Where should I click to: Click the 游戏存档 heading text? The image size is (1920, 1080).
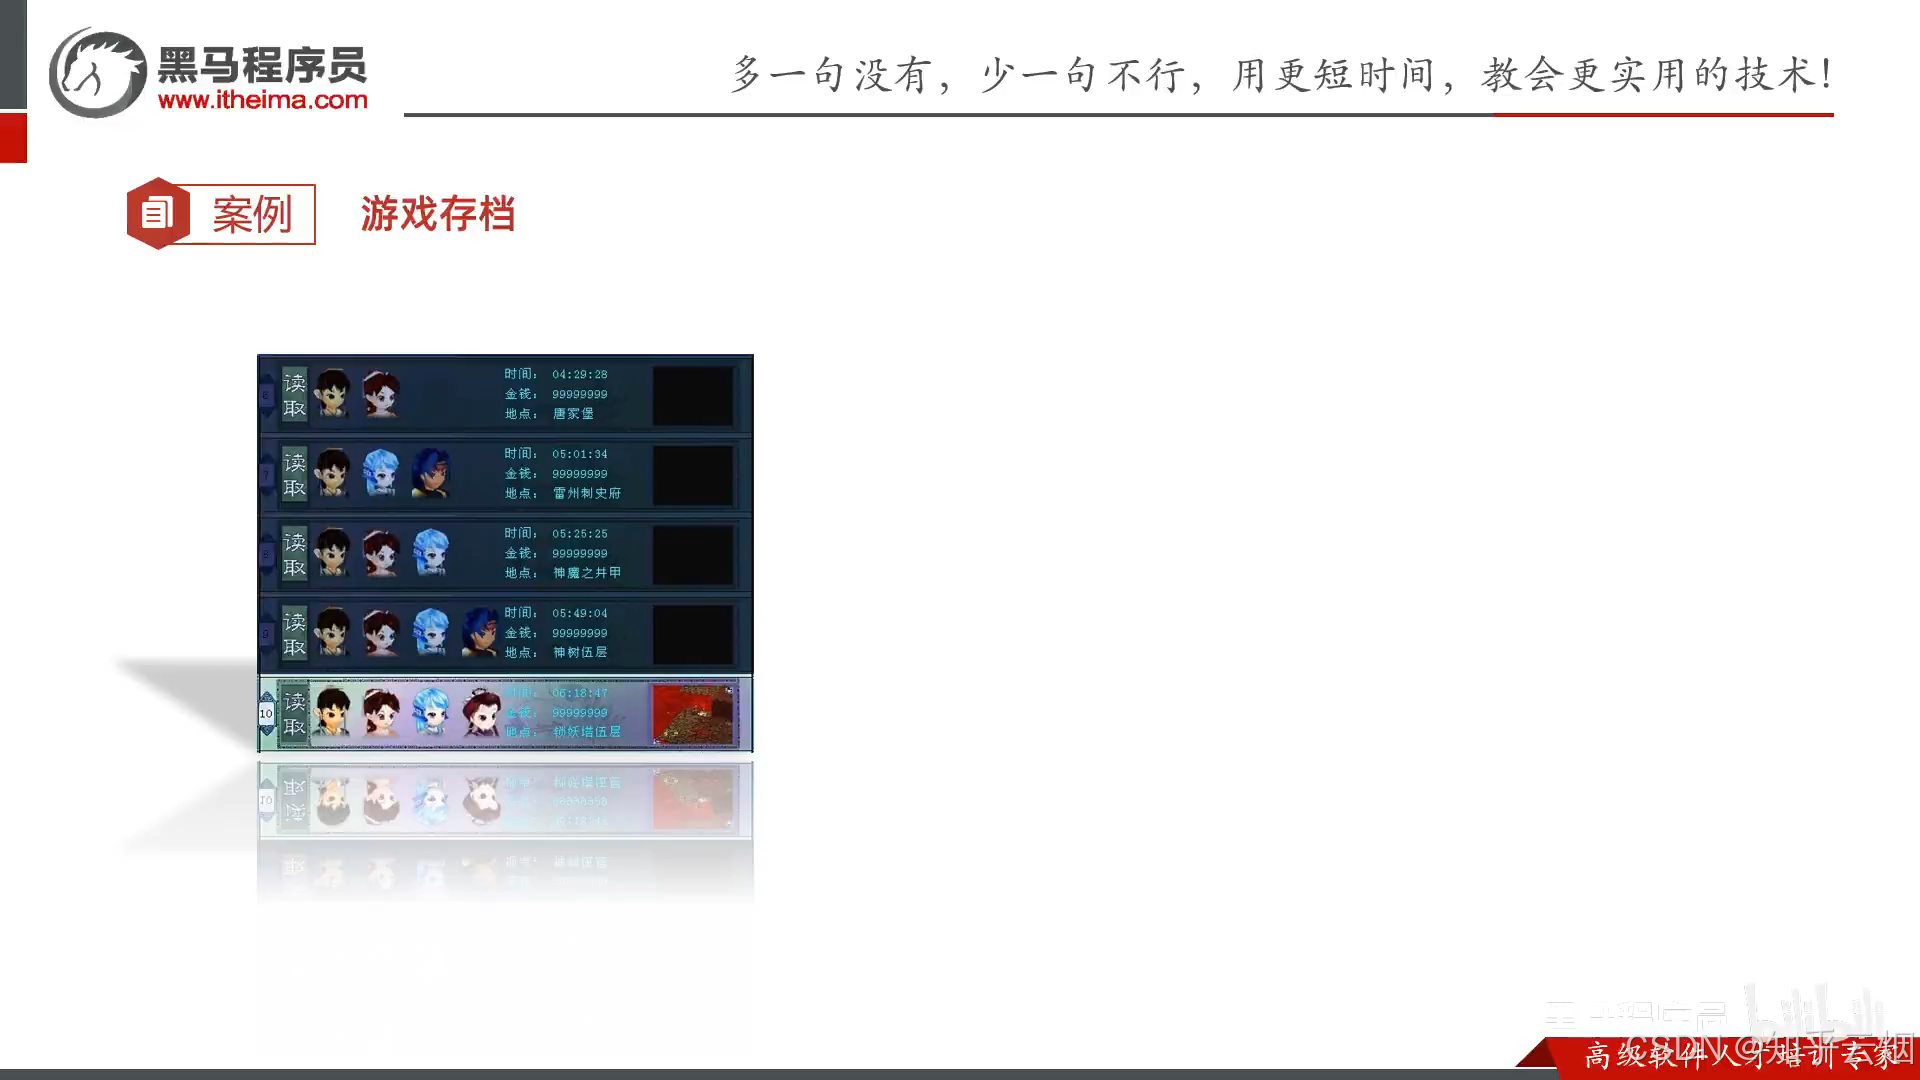coord(438,214)
